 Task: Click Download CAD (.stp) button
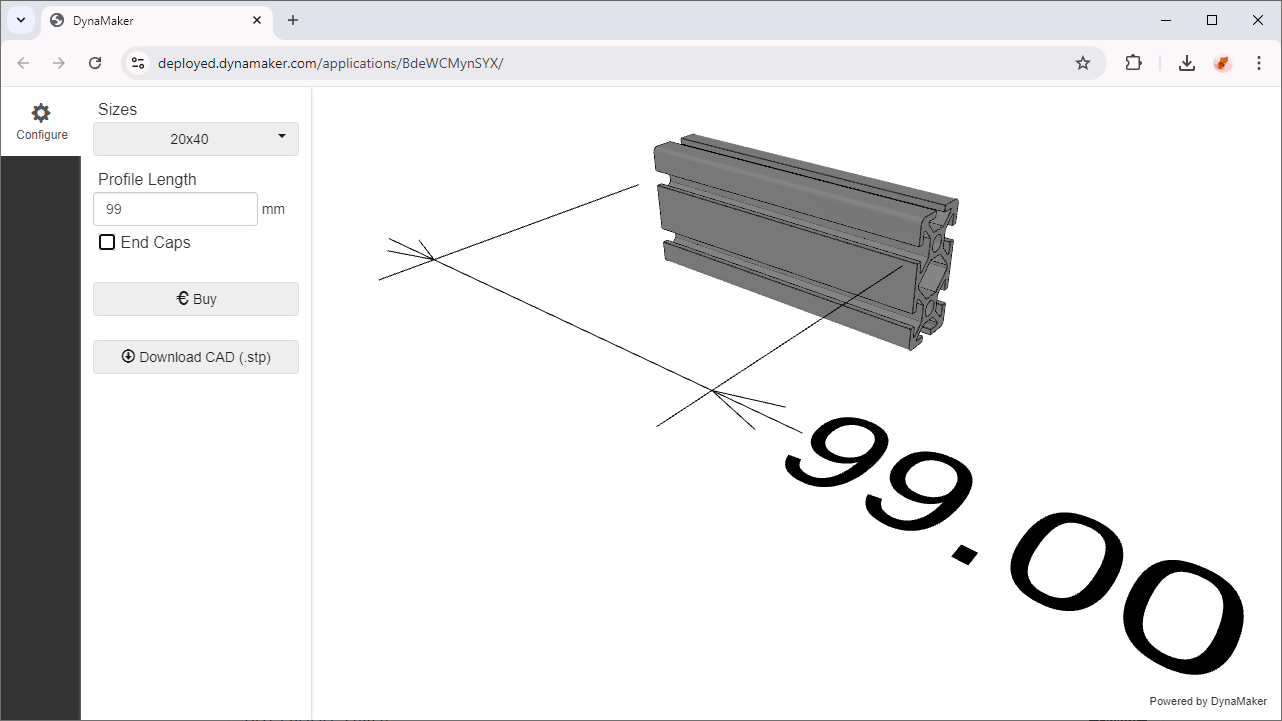tap(196, 357)
